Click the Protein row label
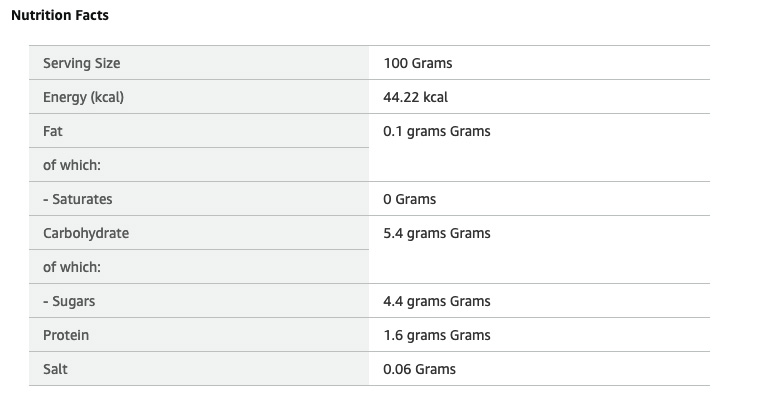Screen dimensions: 766x410 (66, 335)
